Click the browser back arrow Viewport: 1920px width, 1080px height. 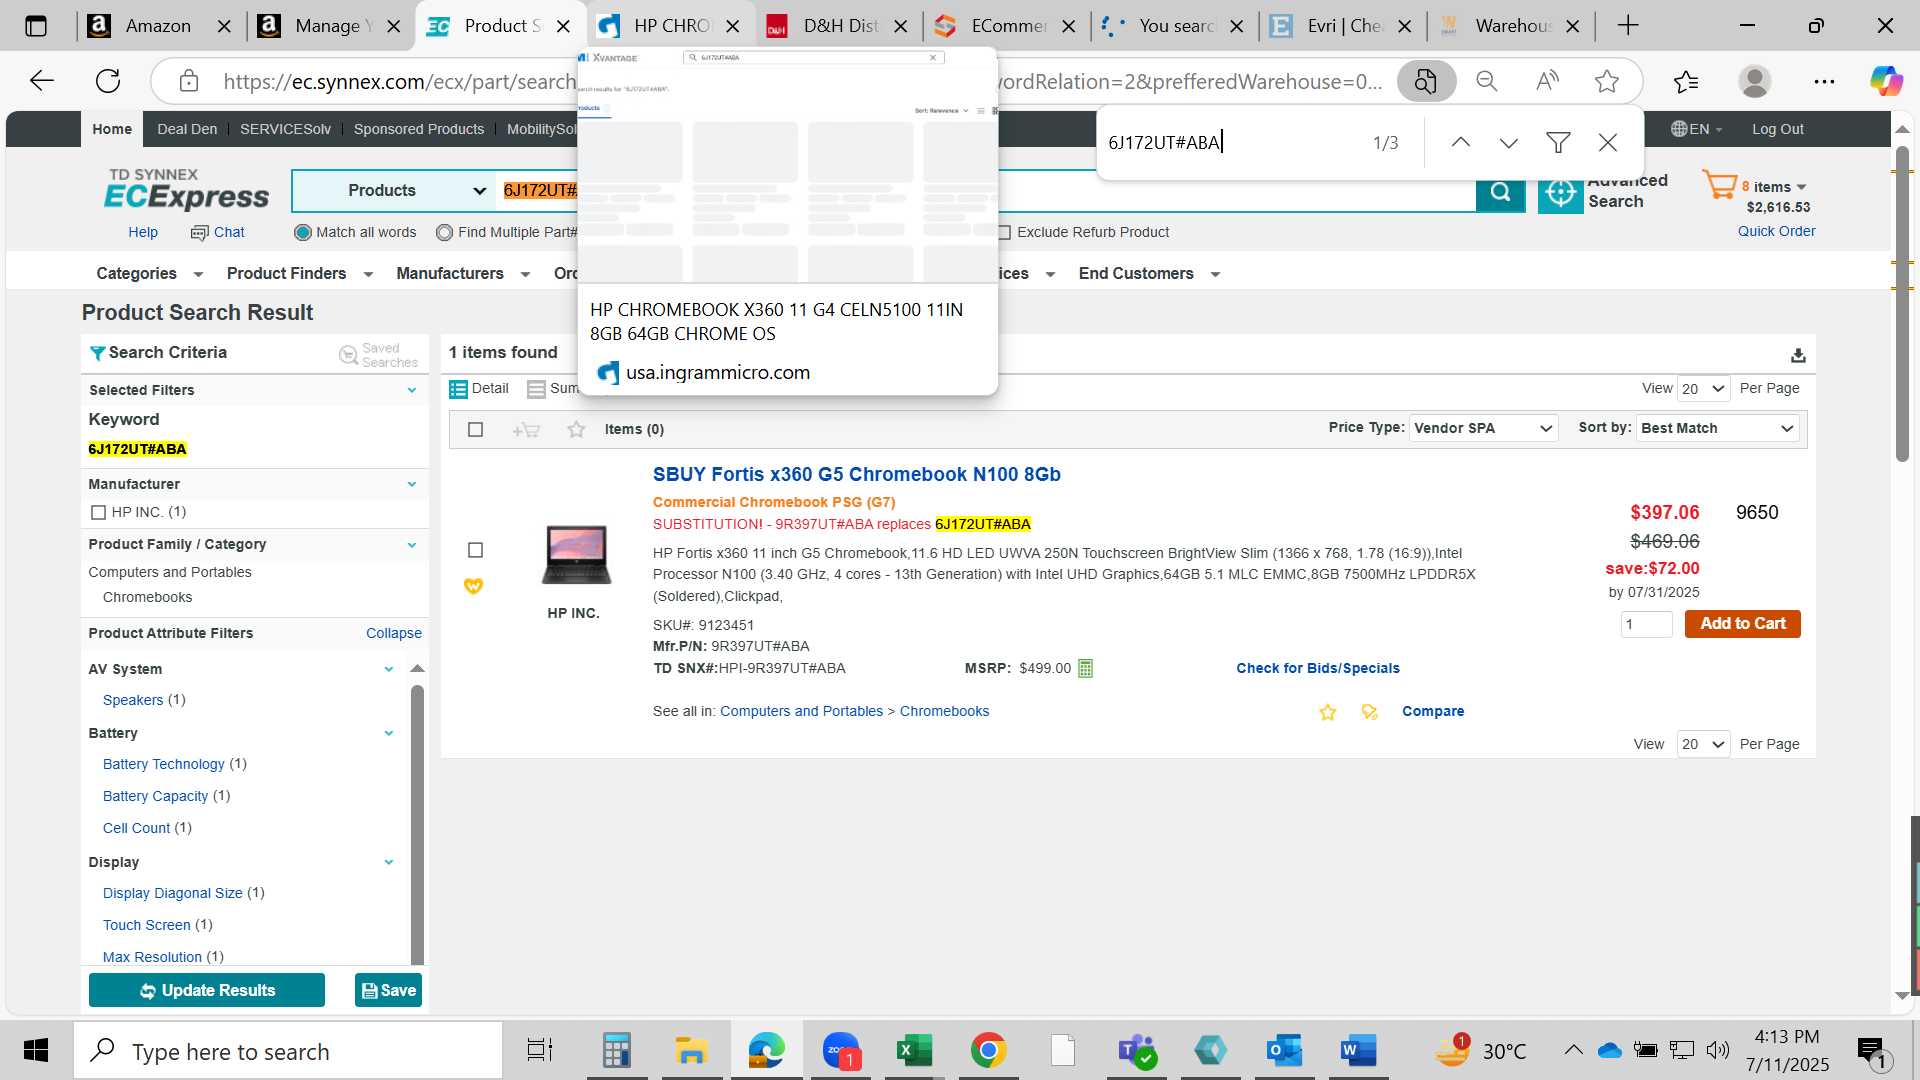(x=41, y=81)
